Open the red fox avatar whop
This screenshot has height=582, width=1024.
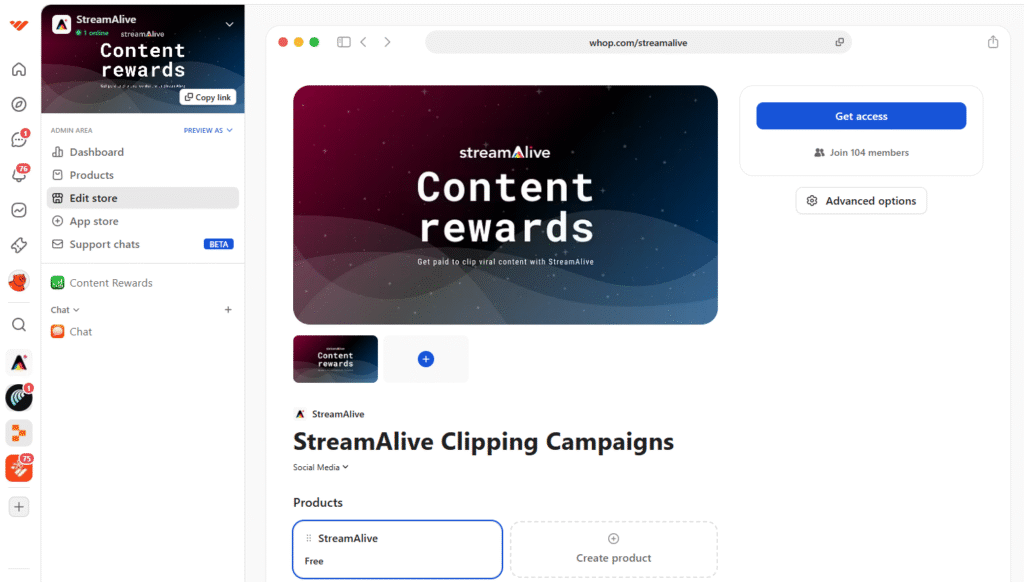(19, 282)
